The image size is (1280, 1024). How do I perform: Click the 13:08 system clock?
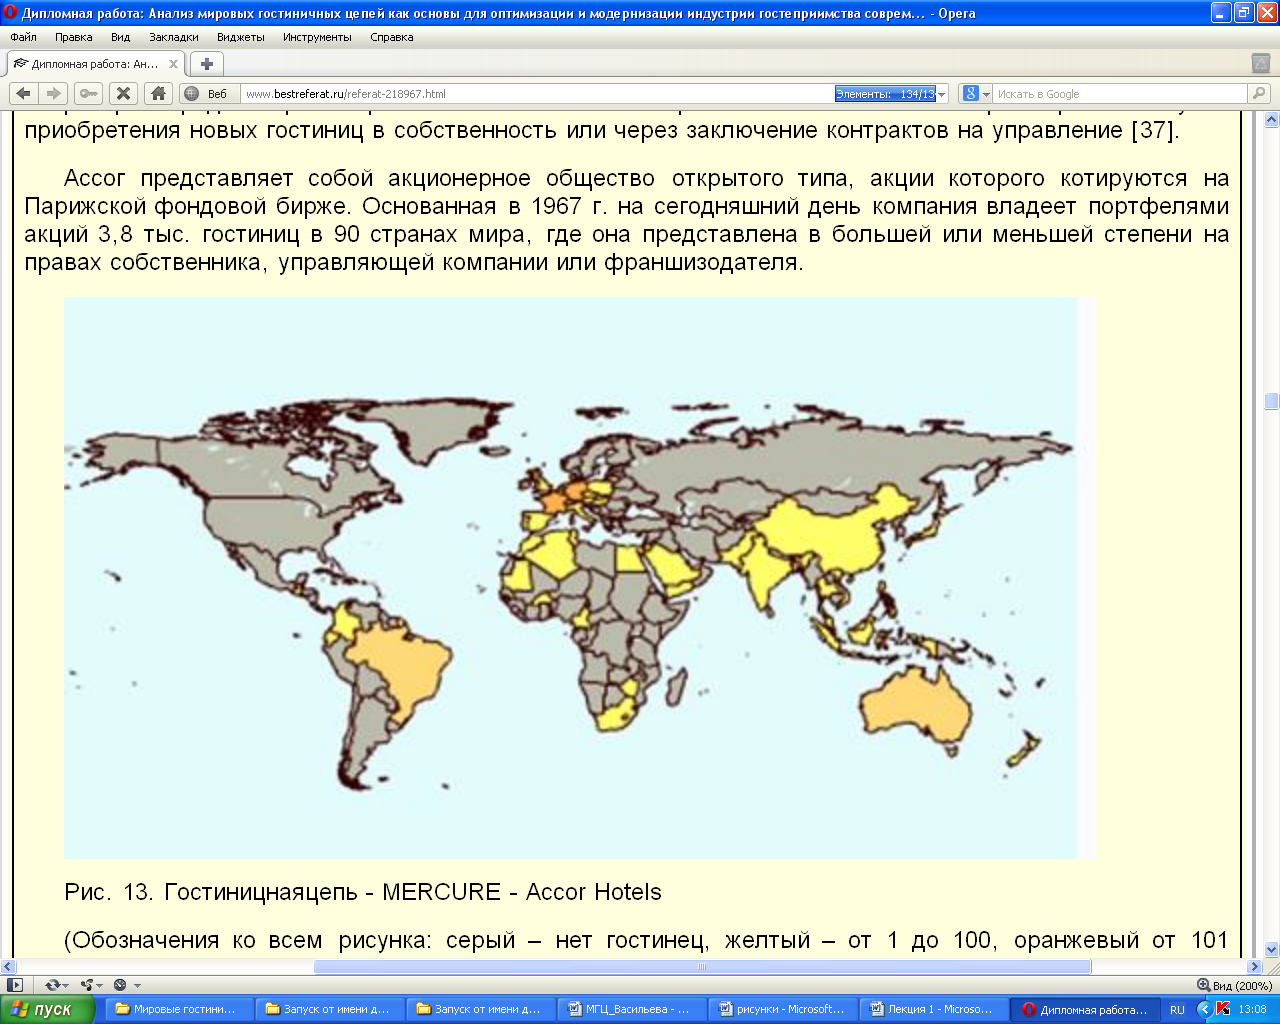(x=1252, y=1010)
